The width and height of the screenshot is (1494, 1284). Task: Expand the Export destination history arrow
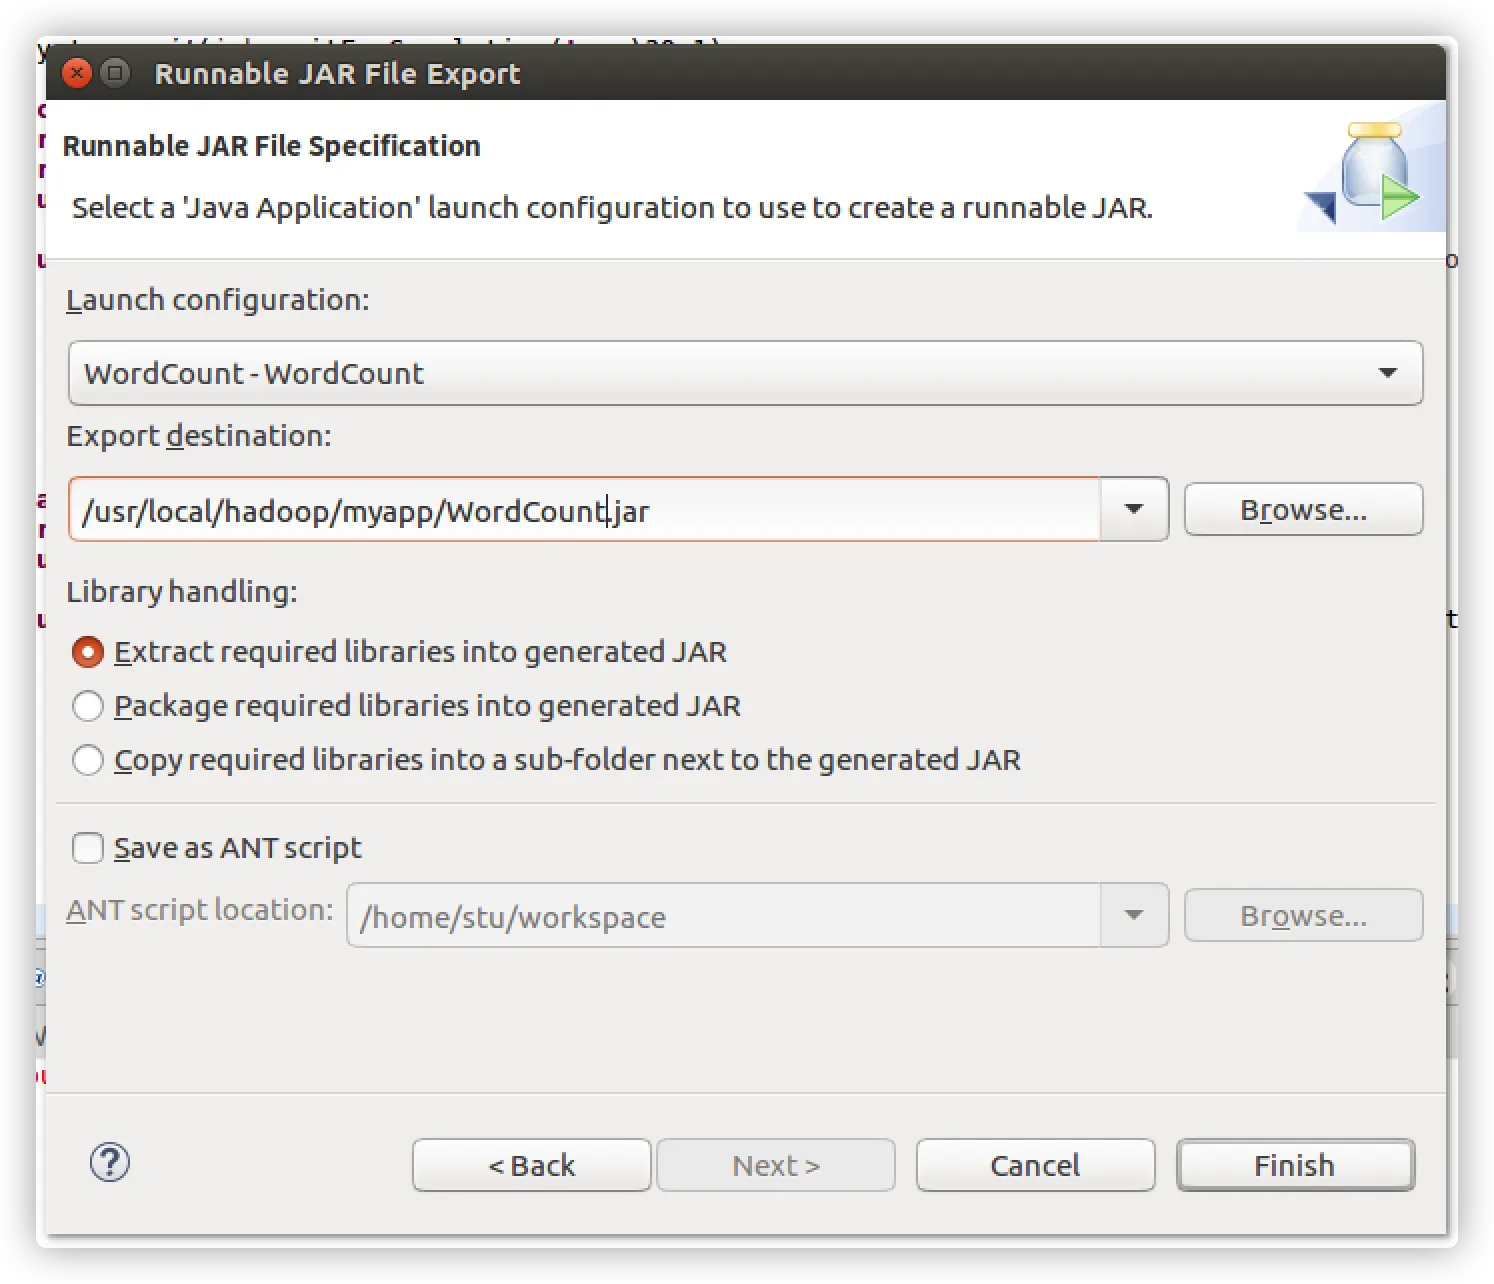pos(1133,510)
